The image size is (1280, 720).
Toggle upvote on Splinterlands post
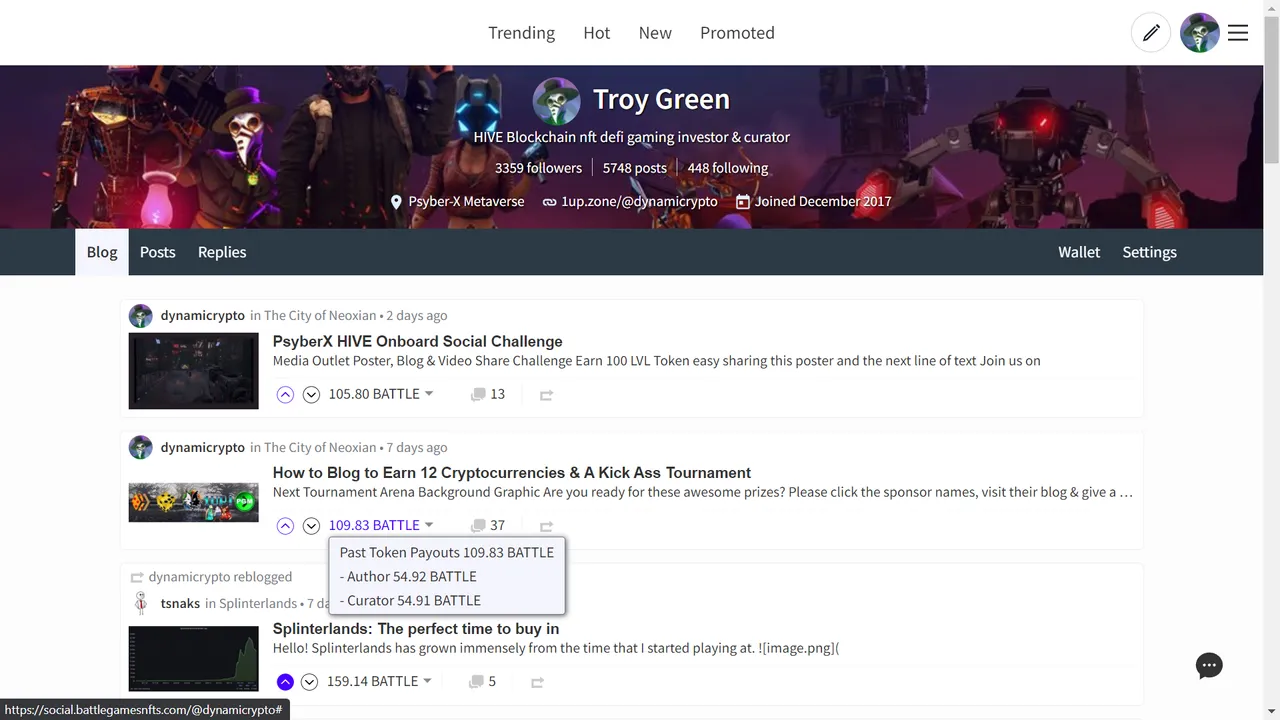point(285,682)
